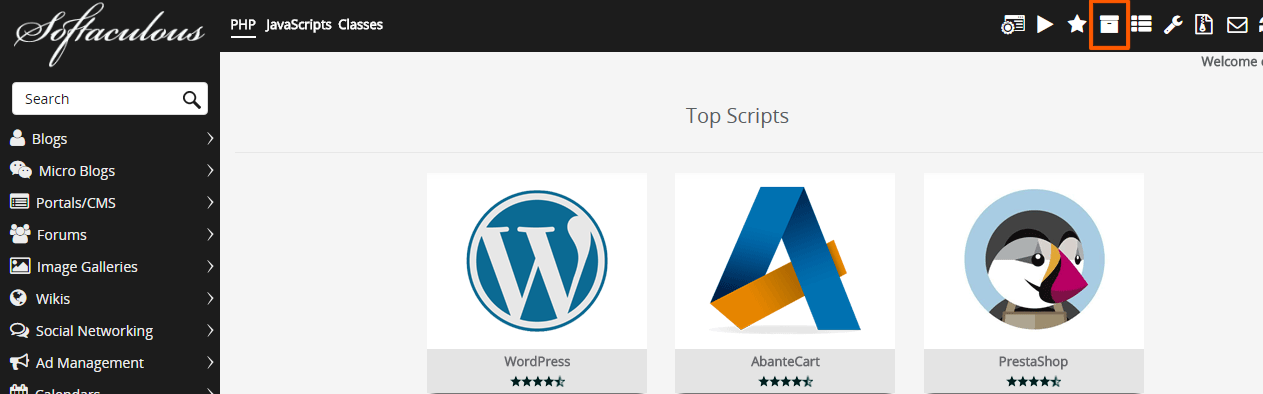Image resolution: width=1263 pixels, height=394 pixels.
Task: Expand the Ad Management category chevron
Action: click(x=210, y=362)
